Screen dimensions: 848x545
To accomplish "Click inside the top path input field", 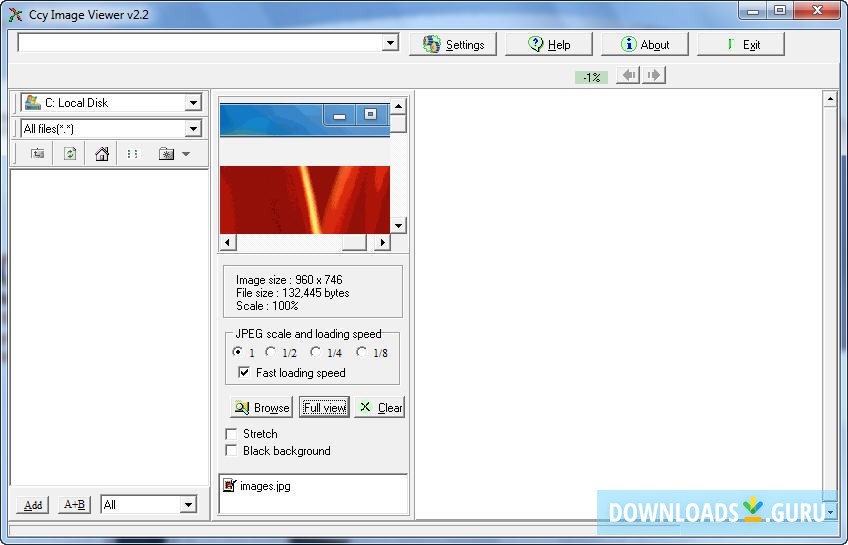I will pos(200,43).
